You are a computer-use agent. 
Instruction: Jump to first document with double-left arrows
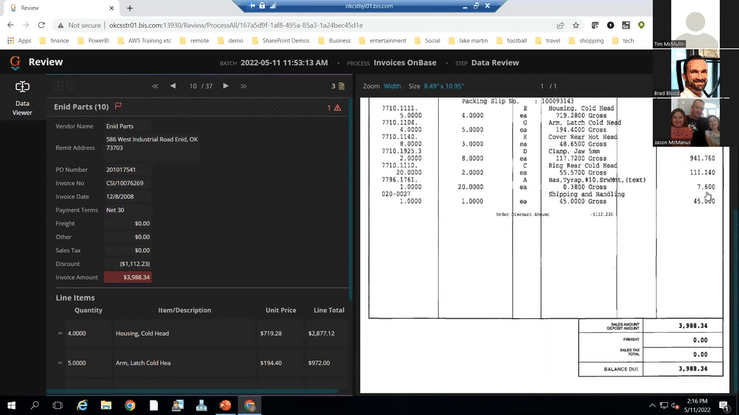(155, 86)
